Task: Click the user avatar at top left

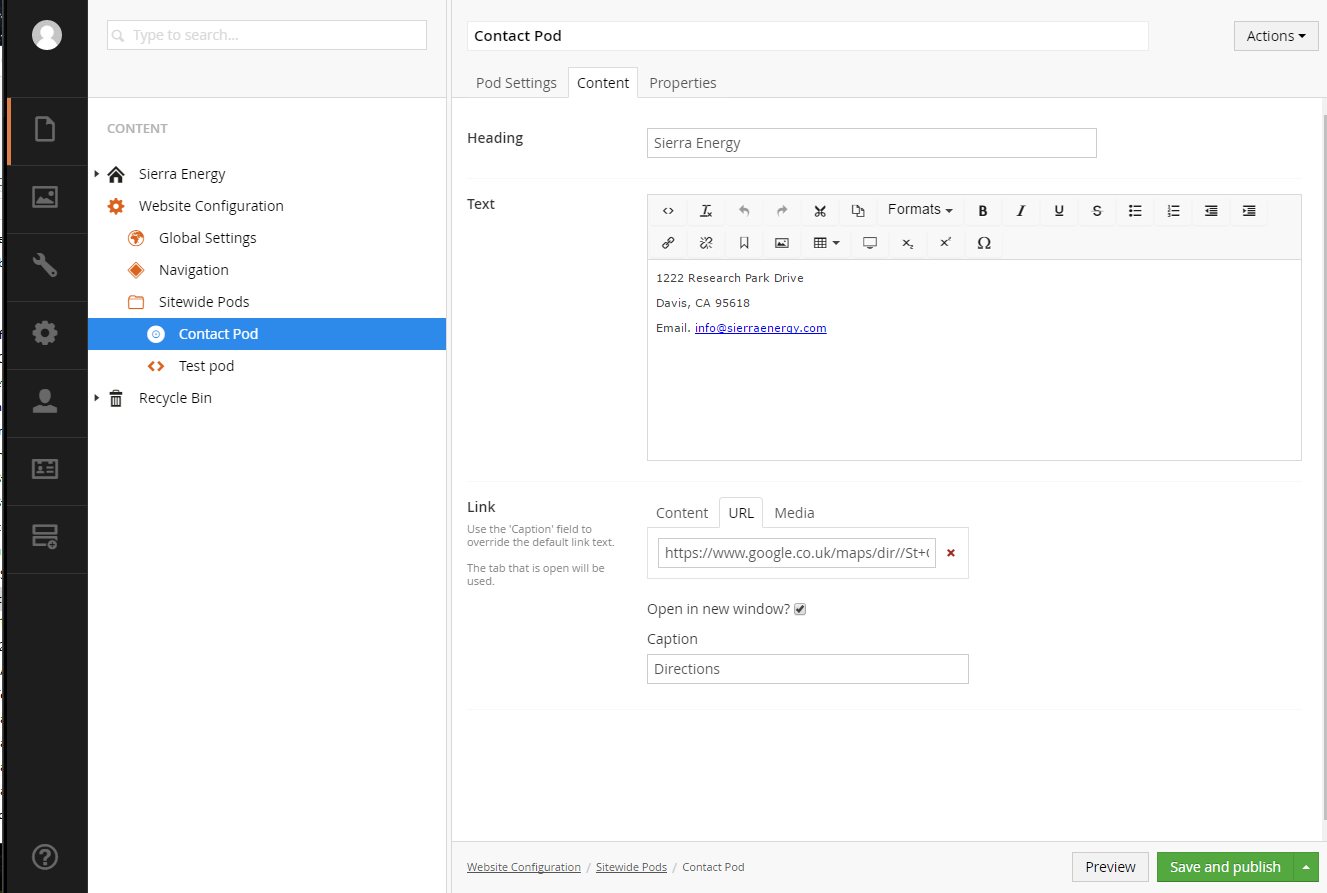Action: click(x=47, y=35)
